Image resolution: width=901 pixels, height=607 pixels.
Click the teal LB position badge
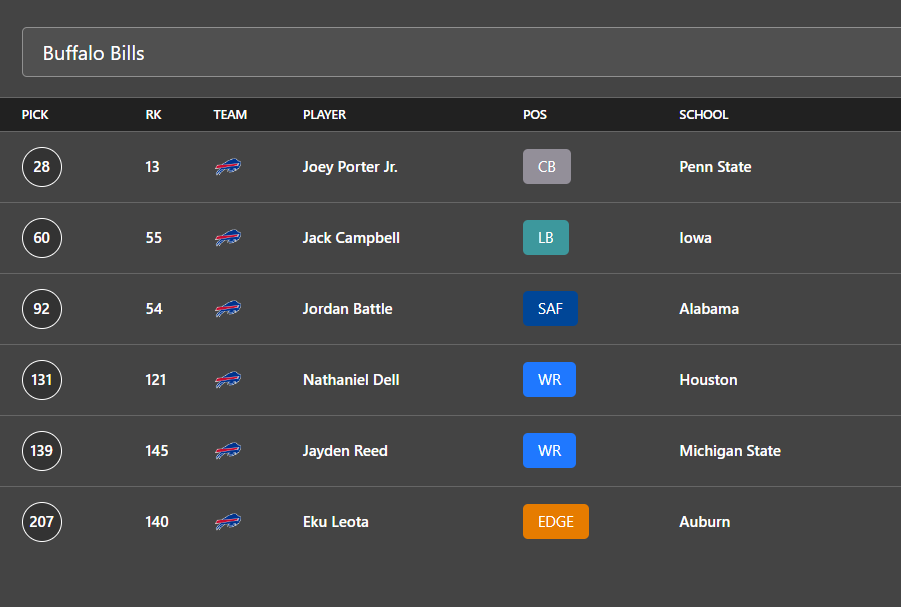546,237
